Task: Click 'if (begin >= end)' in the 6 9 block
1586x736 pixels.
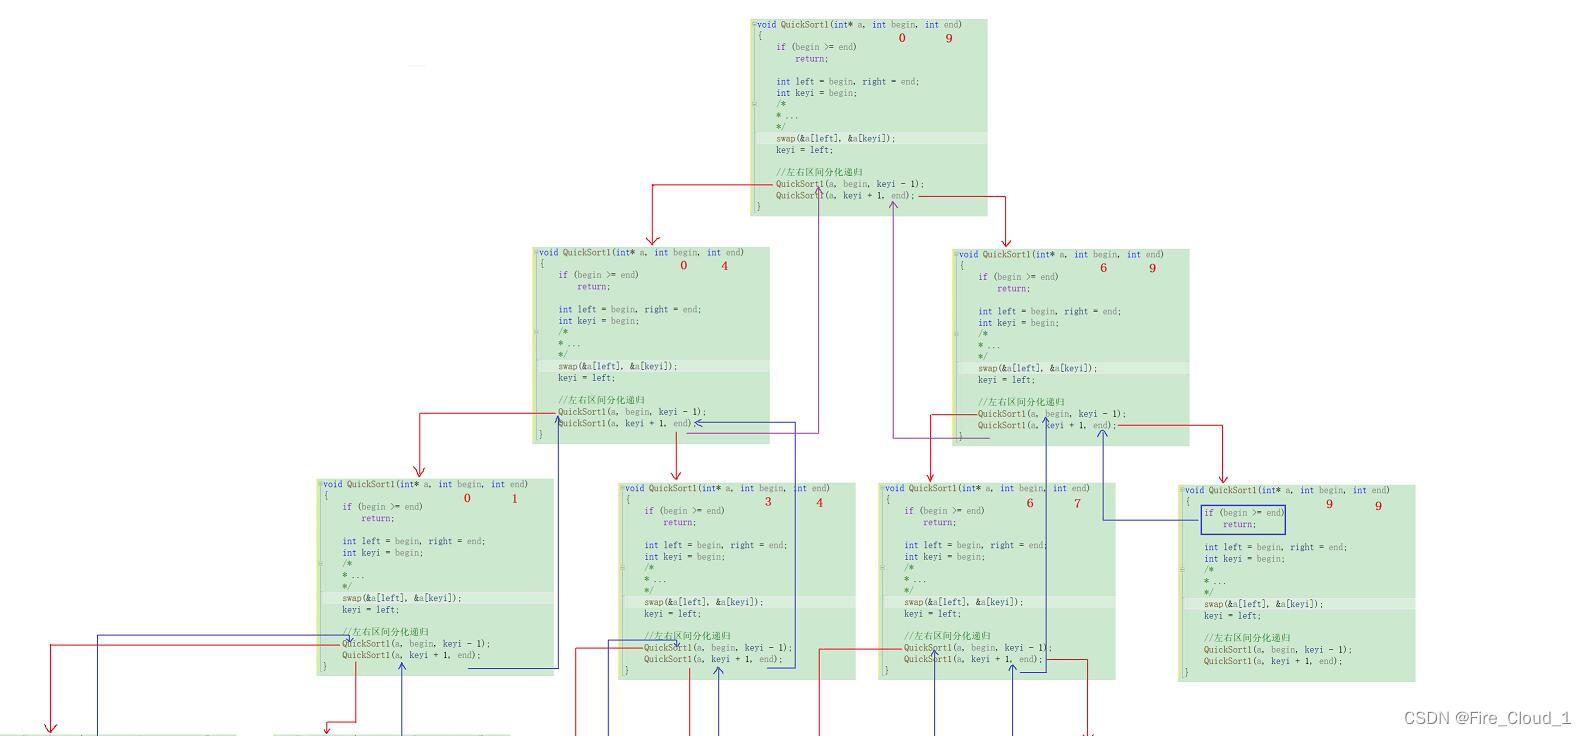Action: (1018, 277)
